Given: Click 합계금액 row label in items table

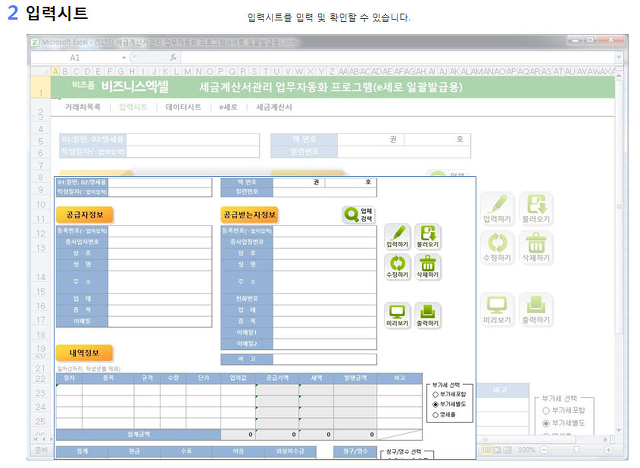Looking at the screenshot, I should (x=138, y=435).
